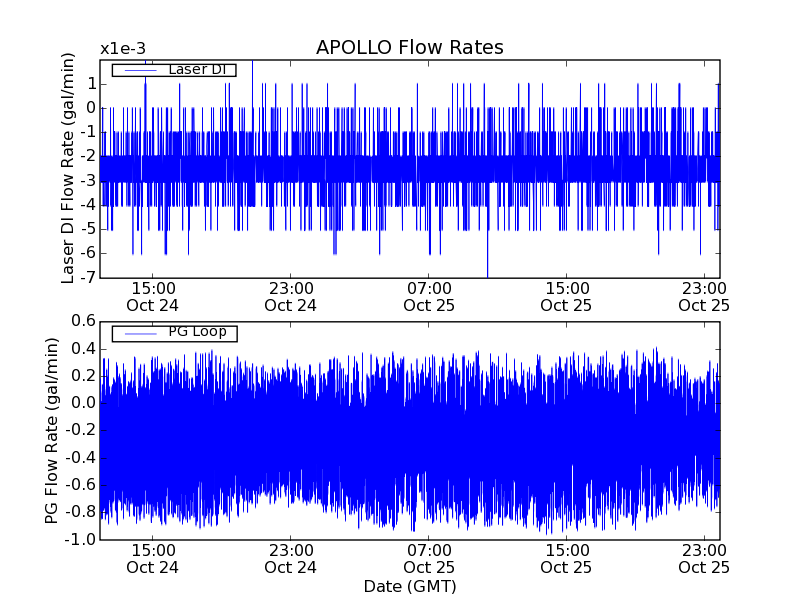Click blue line sample in Laser DI legend
The width and height of the screenshot is (800, 600).
[x=135, y=70]
